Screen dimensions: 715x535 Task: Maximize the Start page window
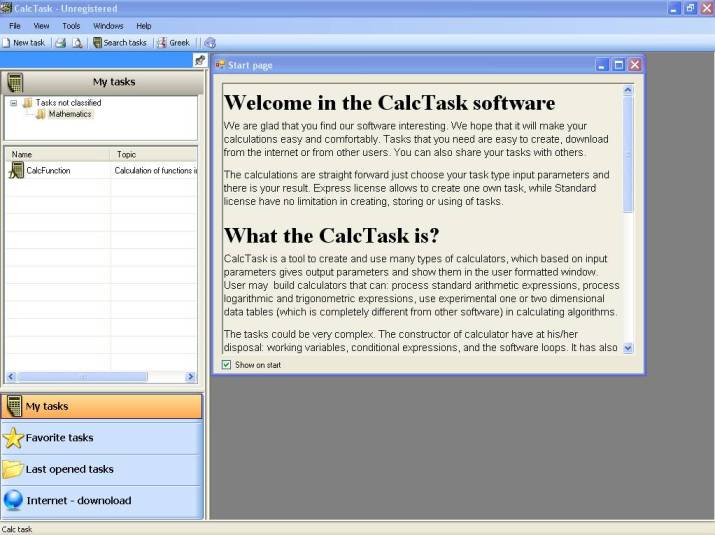point(618,65)
